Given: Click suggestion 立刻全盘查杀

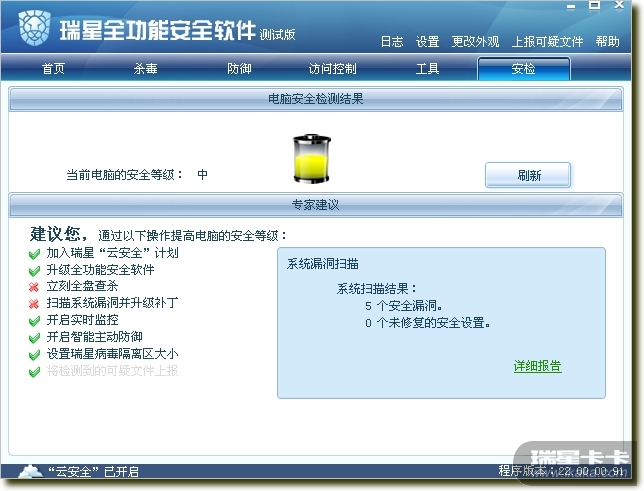Looking at the screenshot, I should click(82, 286).
